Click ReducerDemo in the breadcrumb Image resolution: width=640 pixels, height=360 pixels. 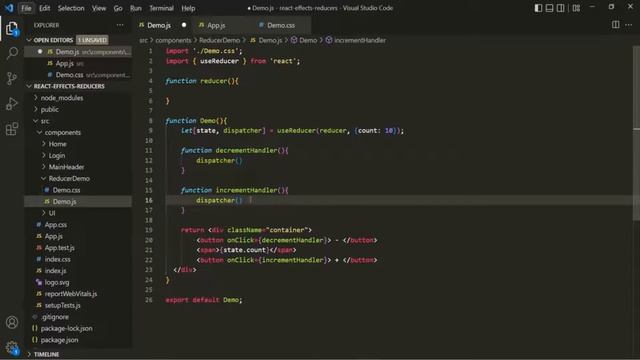pyautogui.click(x=220, y=40)
